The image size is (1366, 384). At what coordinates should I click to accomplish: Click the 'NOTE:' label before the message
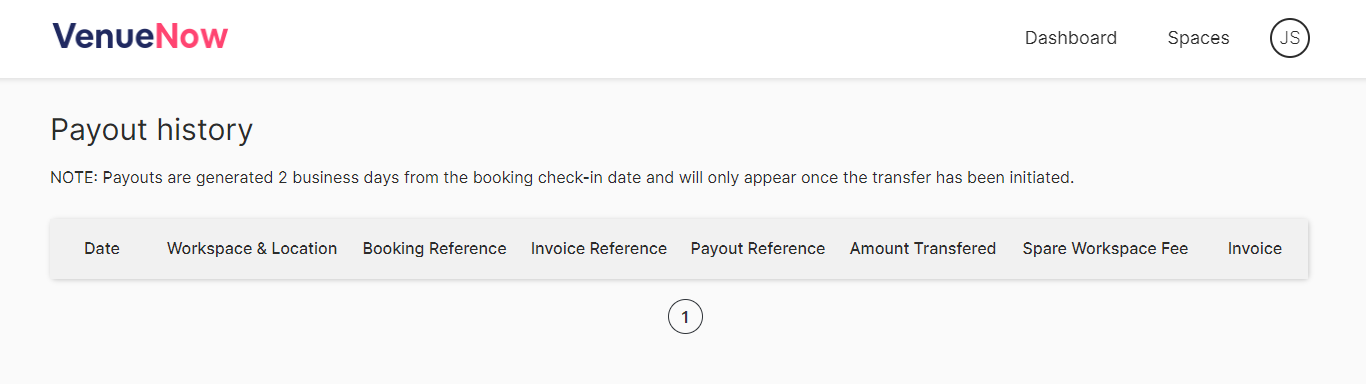coord(74,178)
